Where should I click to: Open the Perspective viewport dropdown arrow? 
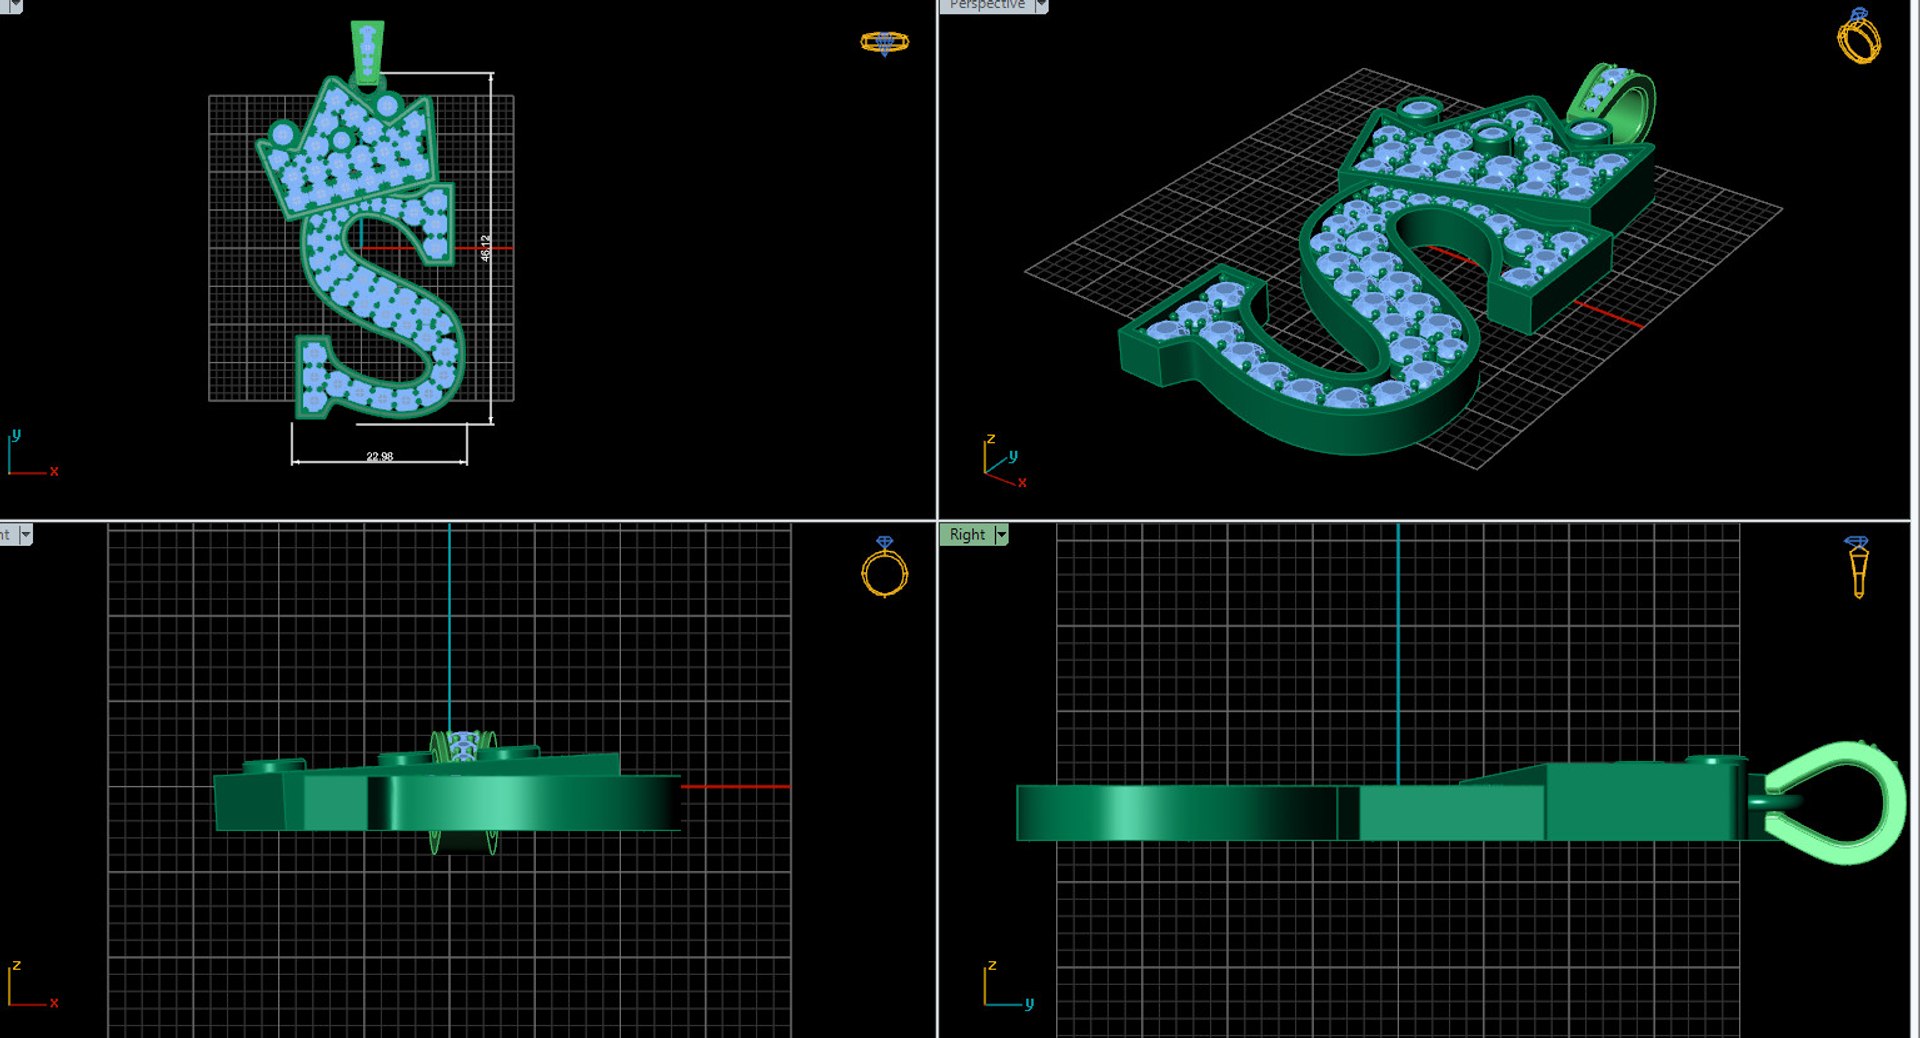1041,5
